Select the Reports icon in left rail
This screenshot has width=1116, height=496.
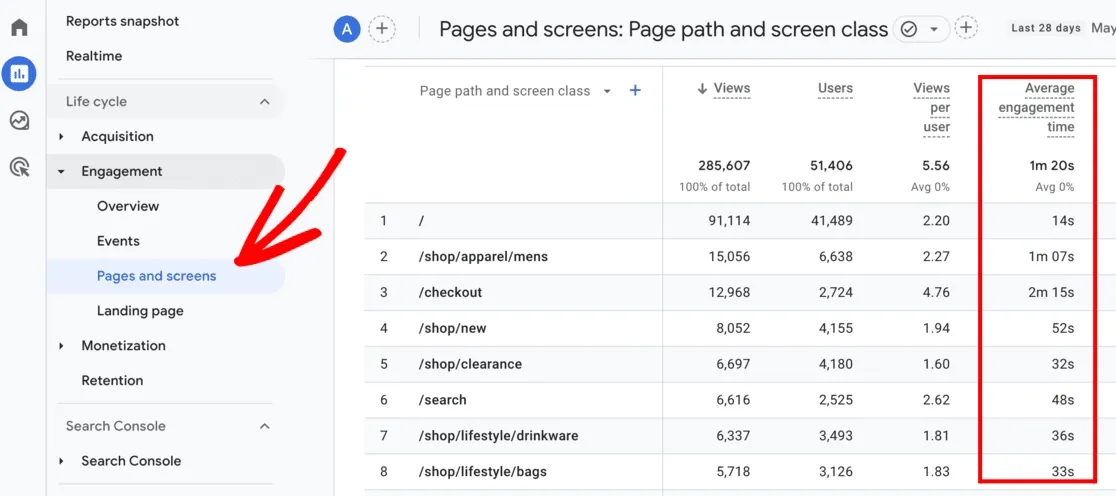click(19, 73)
